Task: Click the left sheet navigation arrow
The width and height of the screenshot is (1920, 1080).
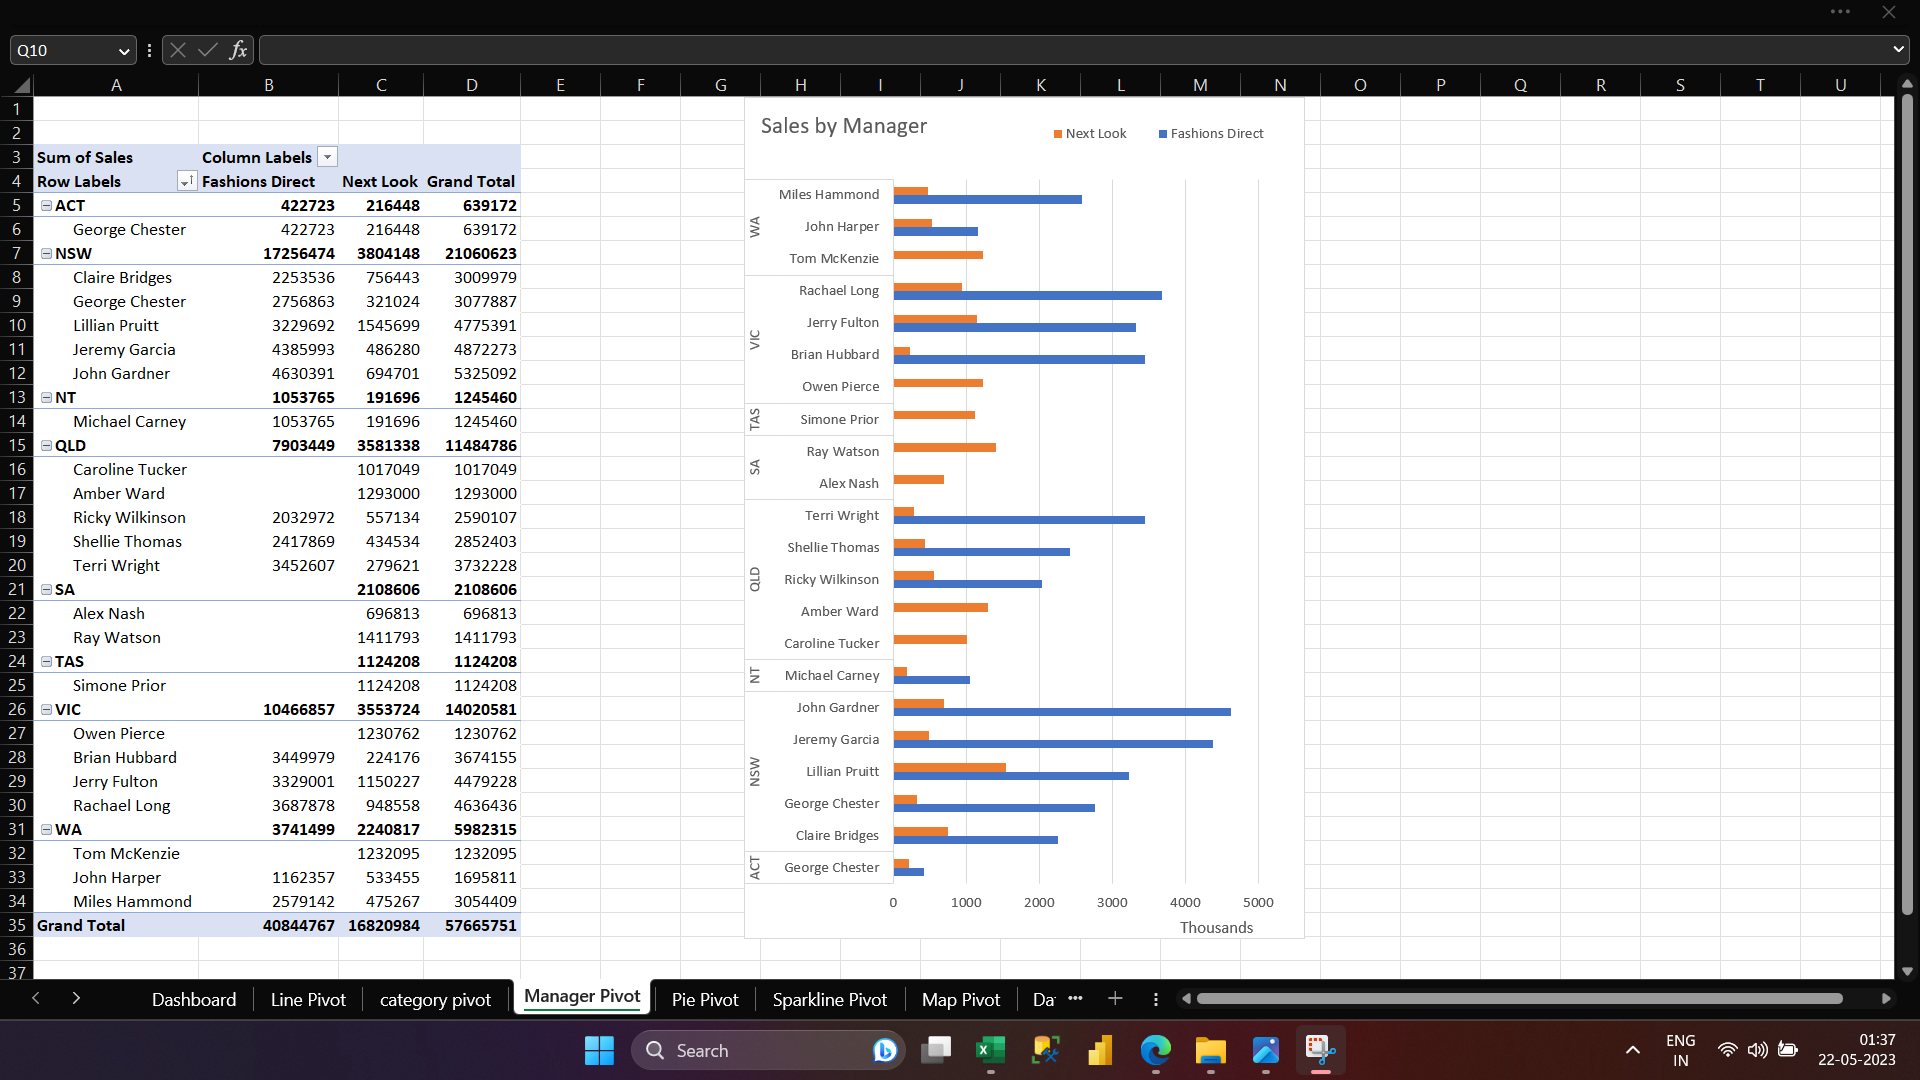Action: coord(36,998)
